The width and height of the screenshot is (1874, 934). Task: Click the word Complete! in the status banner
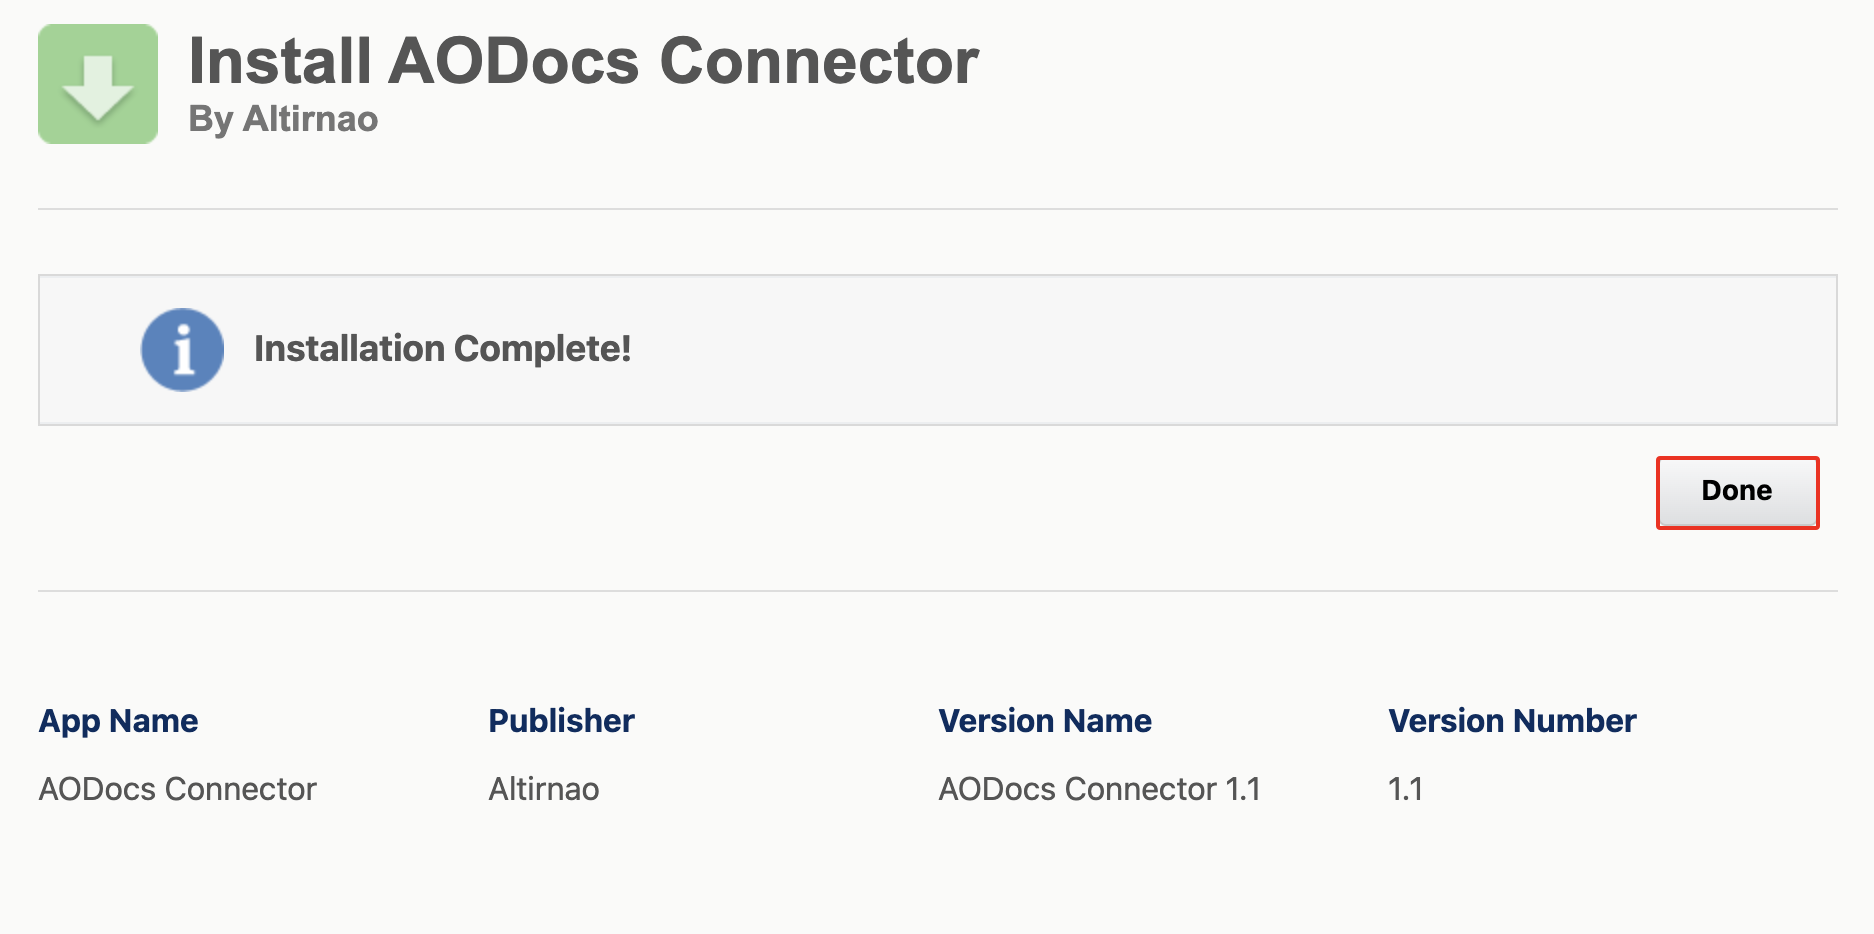click(542, 349)
